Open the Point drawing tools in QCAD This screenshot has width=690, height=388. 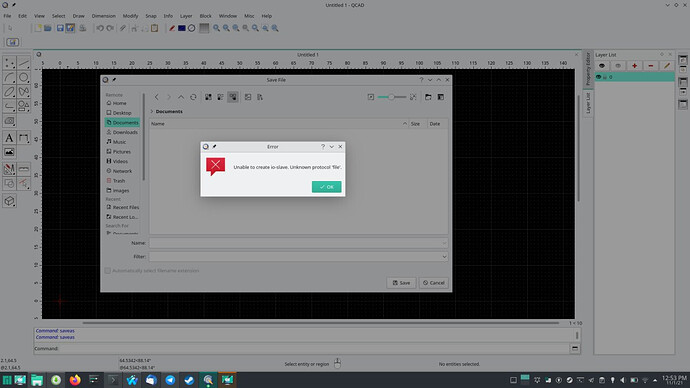coord(9,64)
